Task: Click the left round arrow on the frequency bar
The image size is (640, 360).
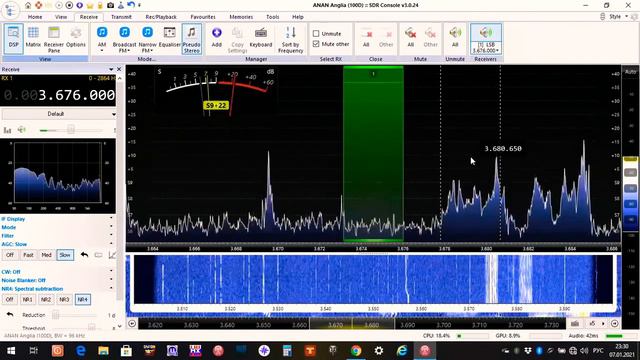Action: click(x=132, y=324)
